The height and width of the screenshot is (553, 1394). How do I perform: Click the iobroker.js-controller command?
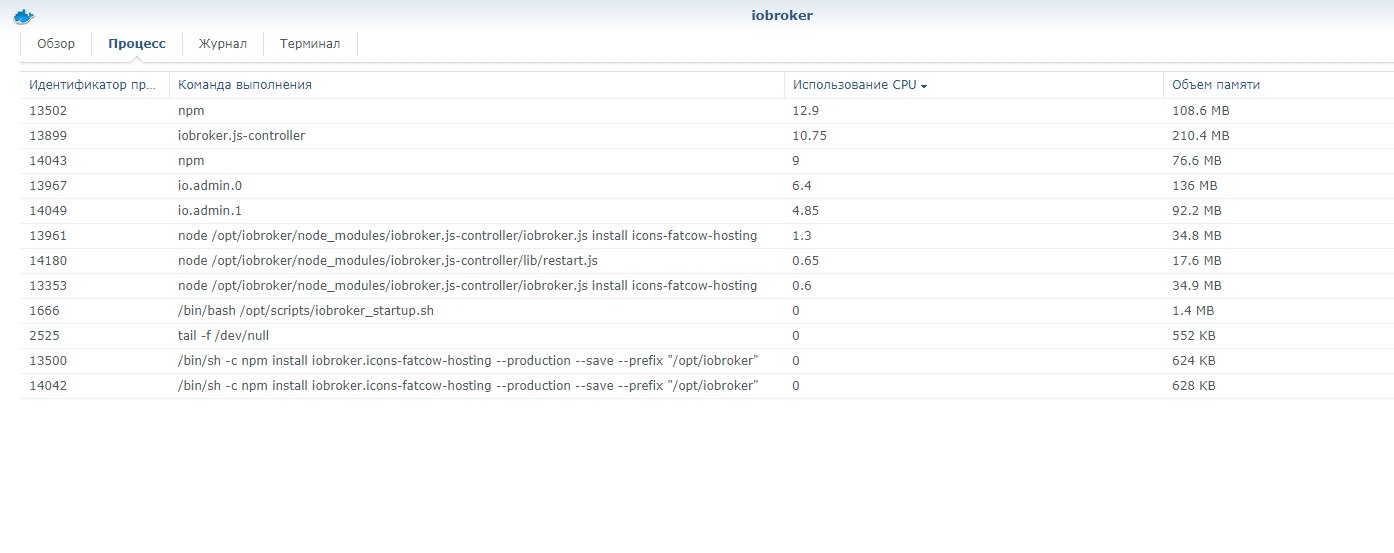click(241, 135)
